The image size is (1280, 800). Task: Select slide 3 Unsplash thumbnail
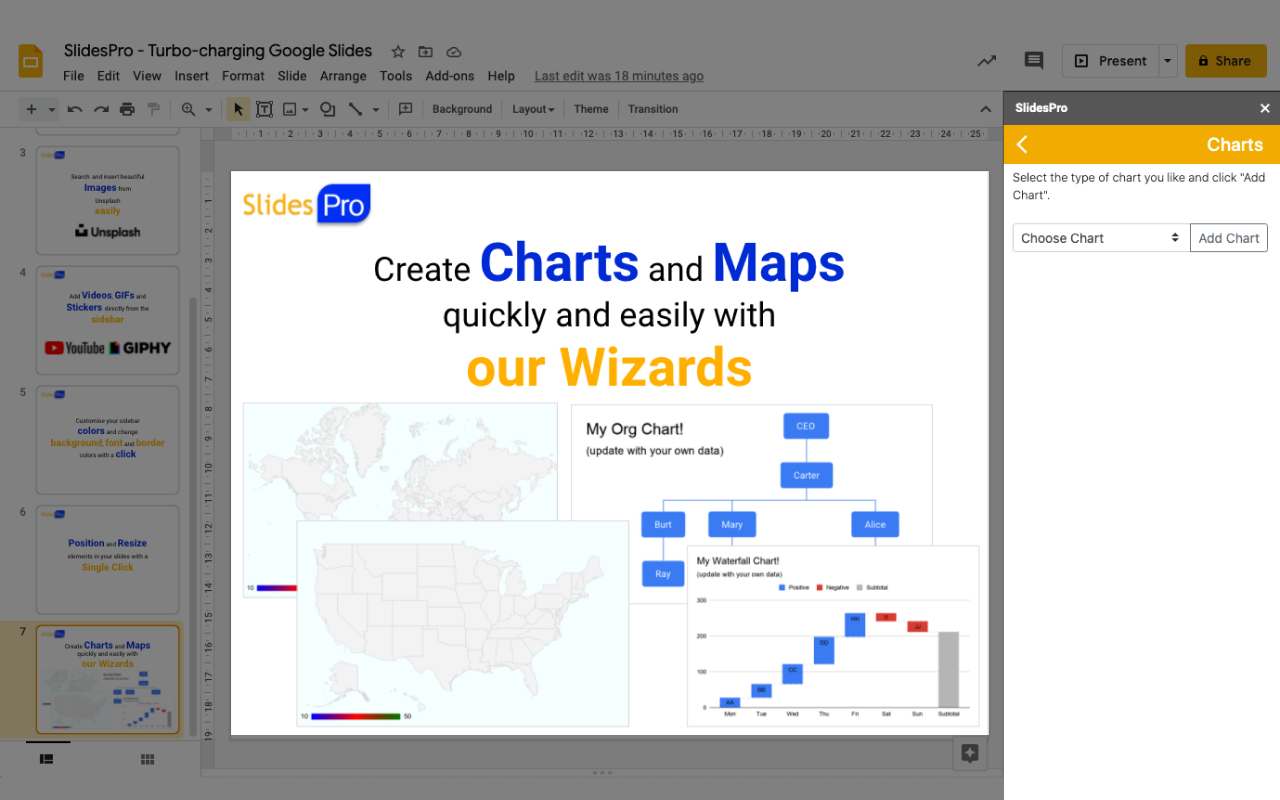pos(108,201)
